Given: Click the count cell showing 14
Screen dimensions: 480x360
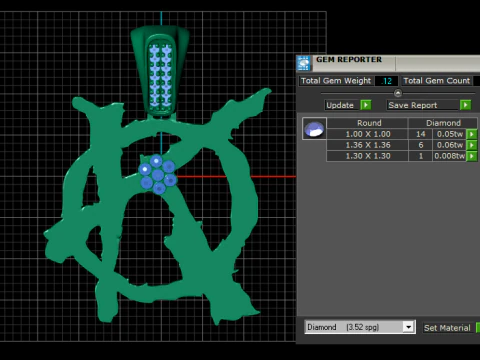Looking at the screenshot, I should coord(421,134).
